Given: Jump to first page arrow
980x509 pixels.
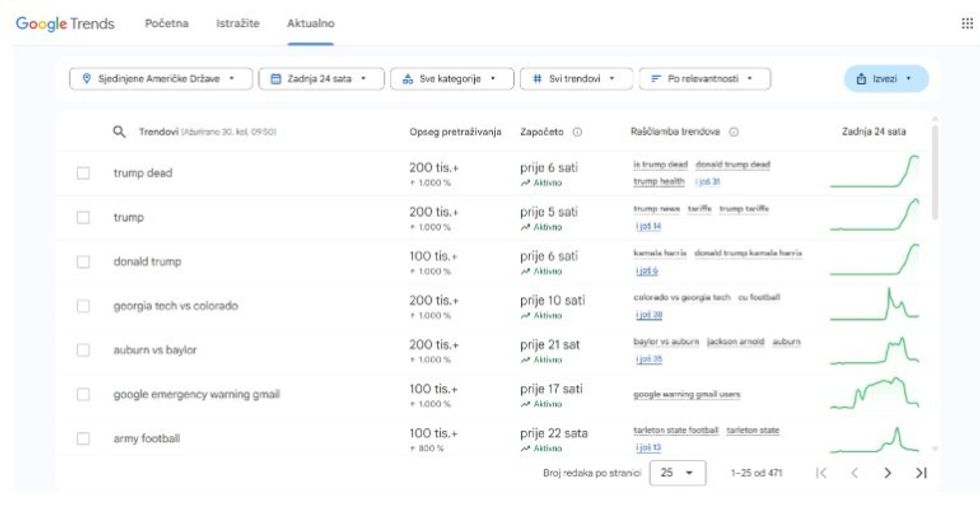Looking at the screenshot, I should click(x=821, y=473).
